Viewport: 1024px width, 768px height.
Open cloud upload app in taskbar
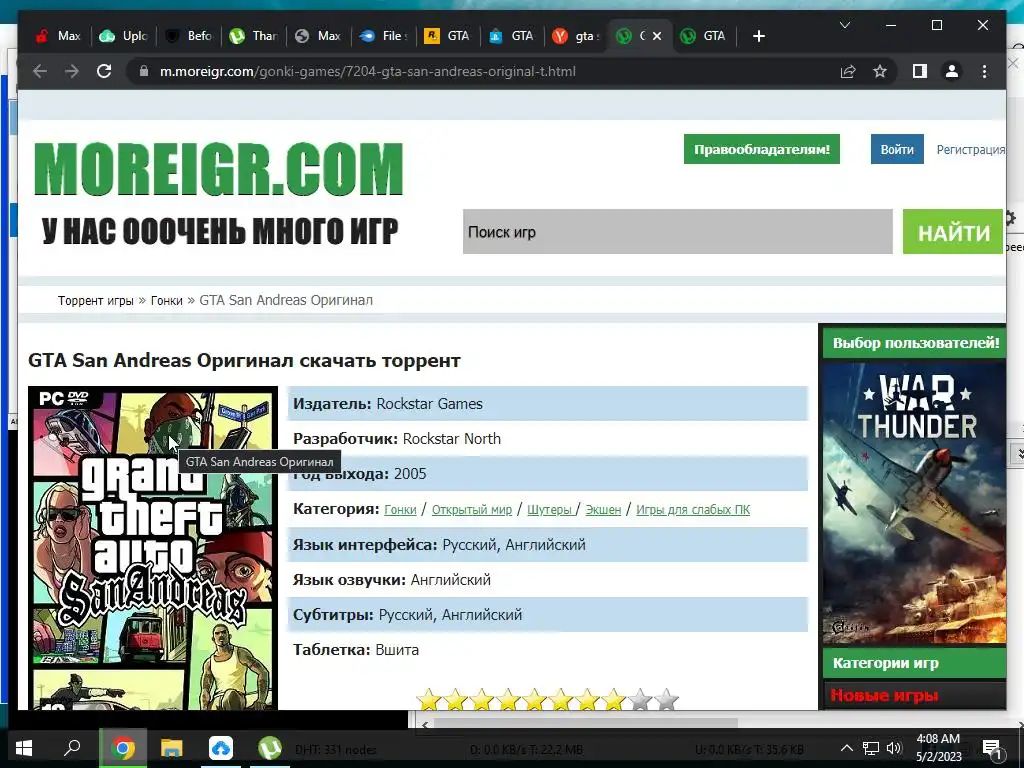221,748
